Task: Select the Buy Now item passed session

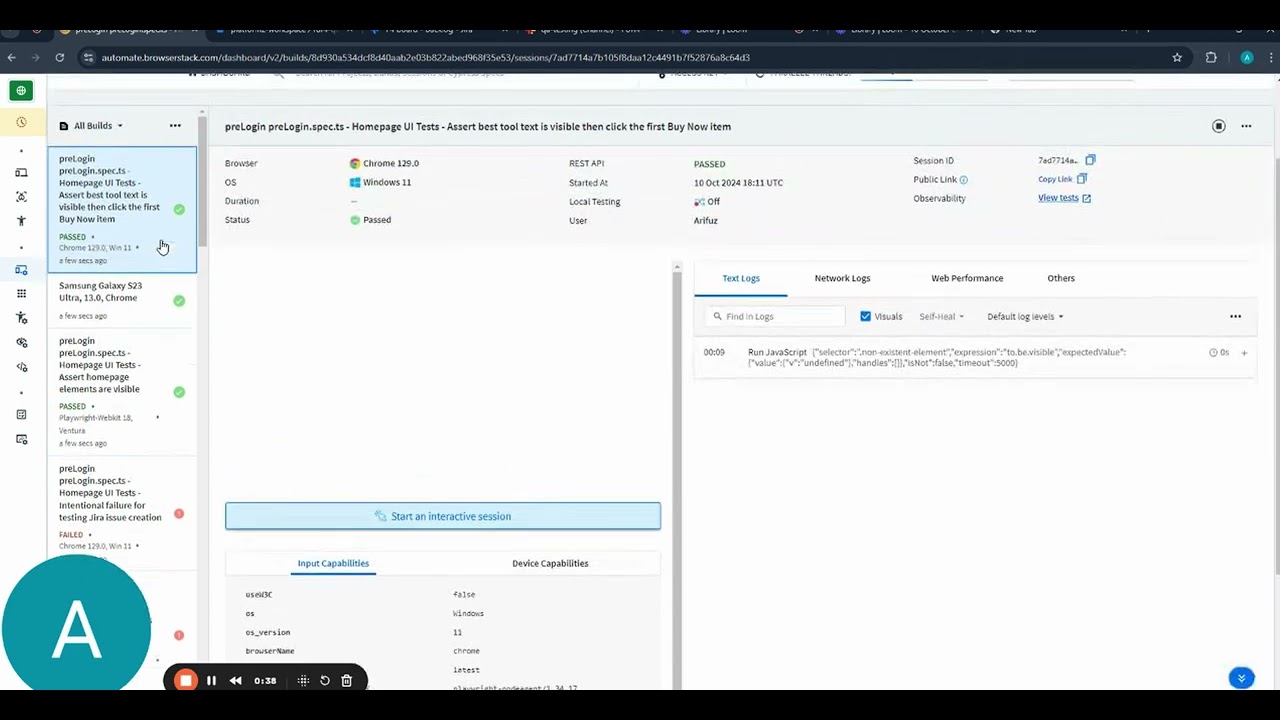Action: tap(122, 209)
